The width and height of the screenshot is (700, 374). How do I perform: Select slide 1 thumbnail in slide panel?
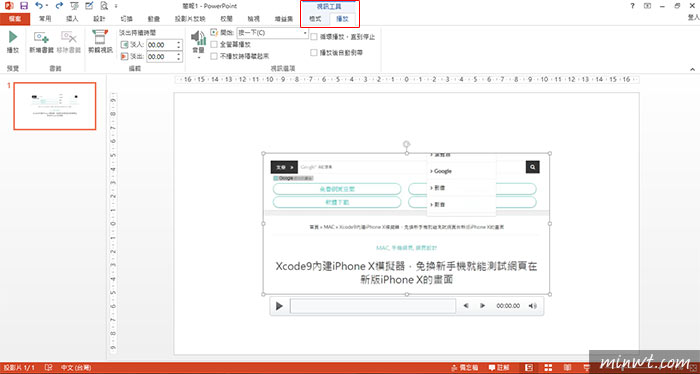(x=55, y=106)
